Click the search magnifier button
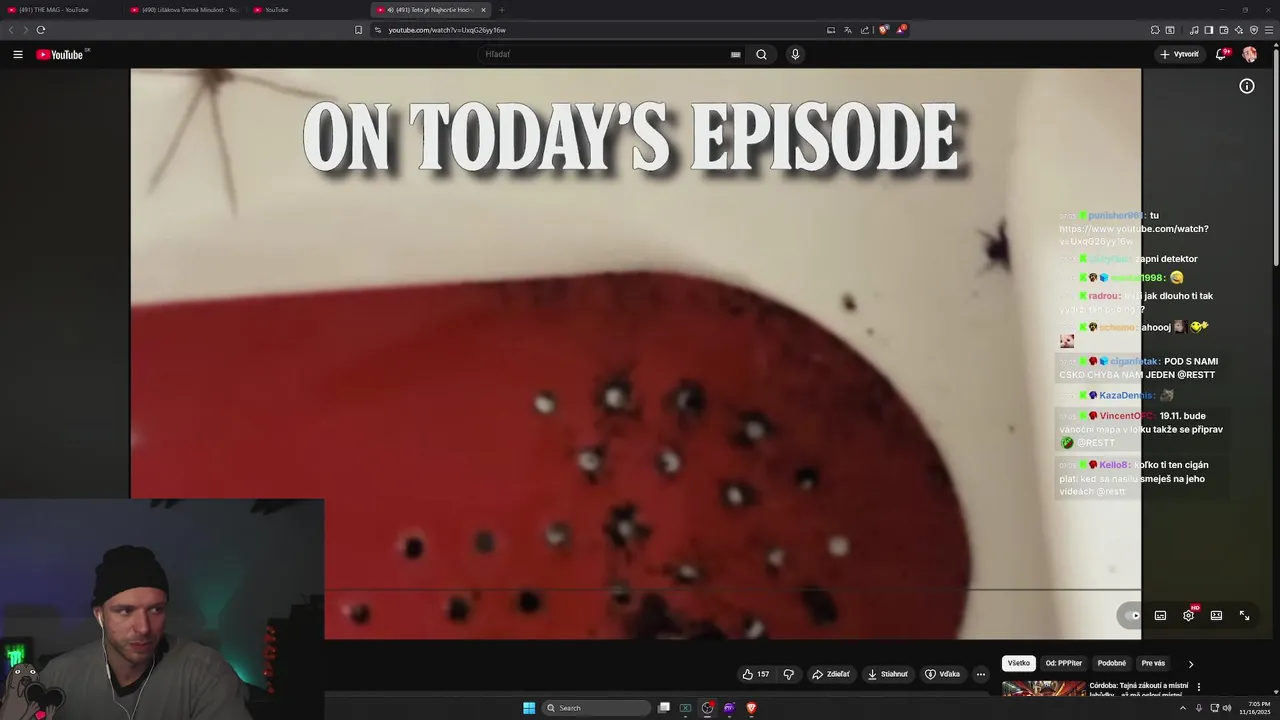Image resolution: width=1280 pixels, height=720 pixels. pos(761,54)
